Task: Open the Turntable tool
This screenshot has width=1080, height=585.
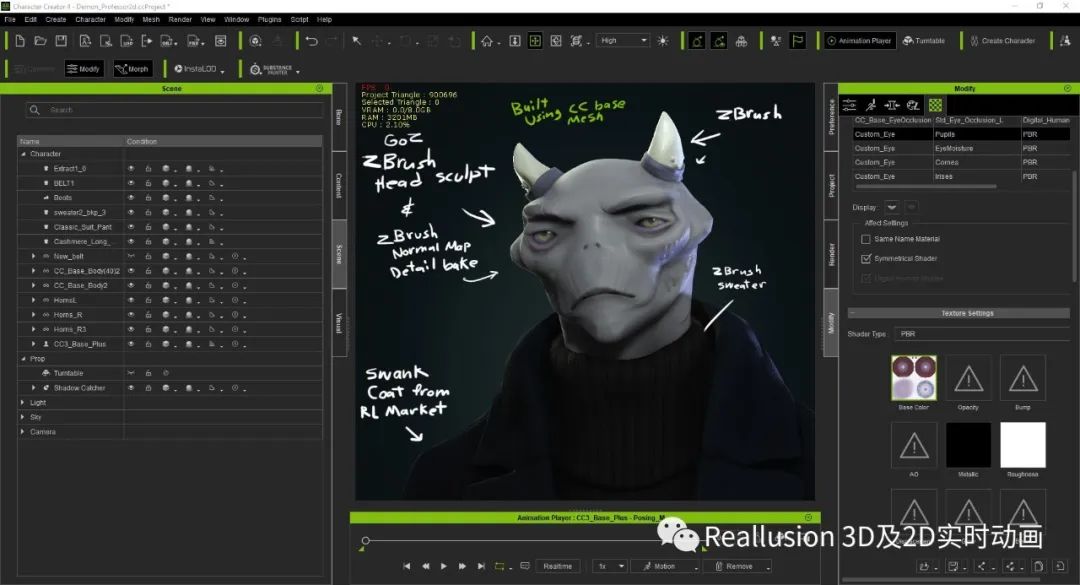Action: tap(924, 41)
